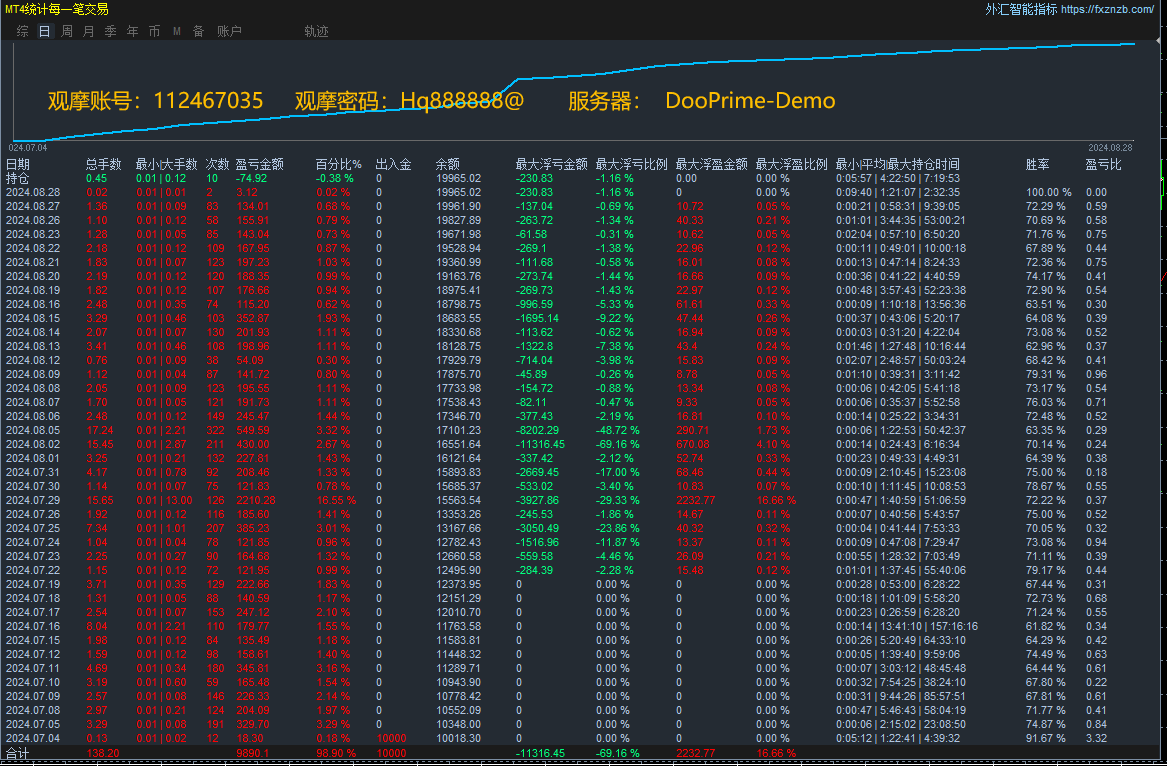This screenshot has width=1167, height=766.
Task: Click the MT4统计每一笔交易 title
Action: pos(57,9)
